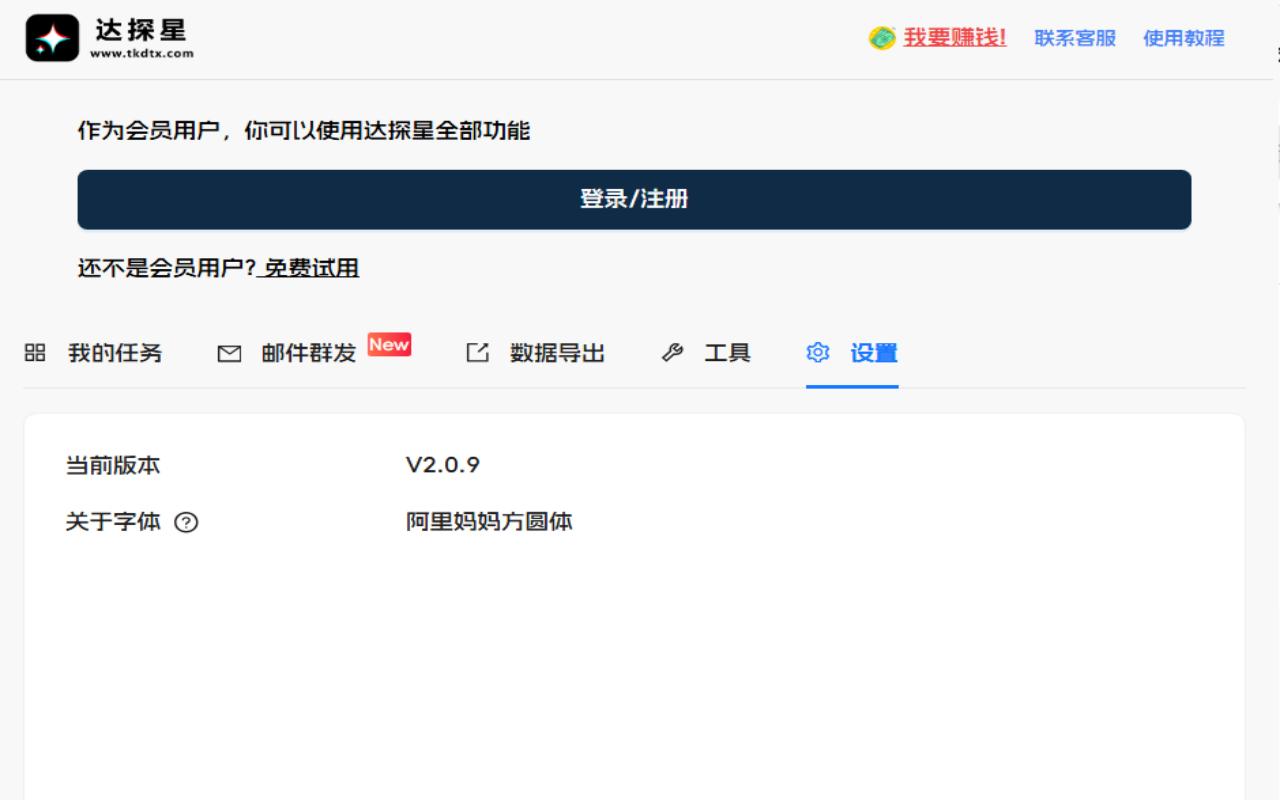
Task: Click the 达探星 star logo
Action: point(52,38)
